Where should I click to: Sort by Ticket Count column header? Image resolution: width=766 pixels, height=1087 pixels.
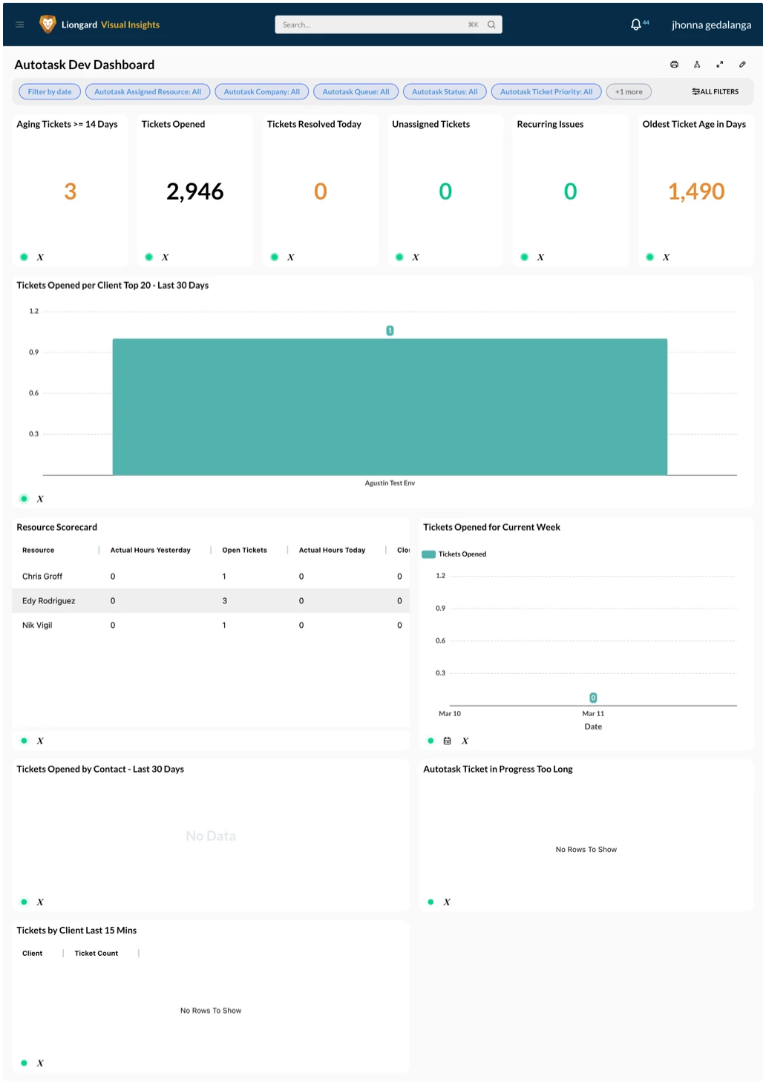96,954
